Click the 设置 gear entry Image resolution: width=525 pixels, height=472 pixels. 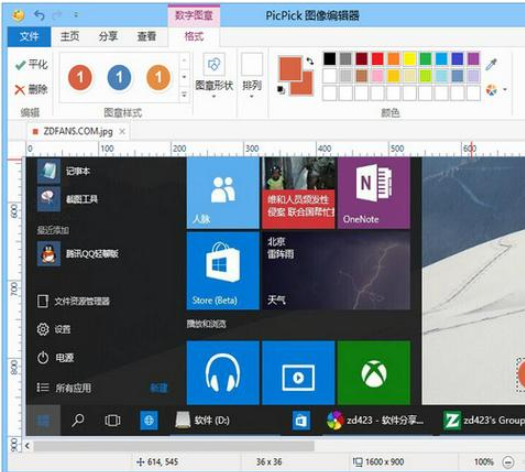coord(54,329)
